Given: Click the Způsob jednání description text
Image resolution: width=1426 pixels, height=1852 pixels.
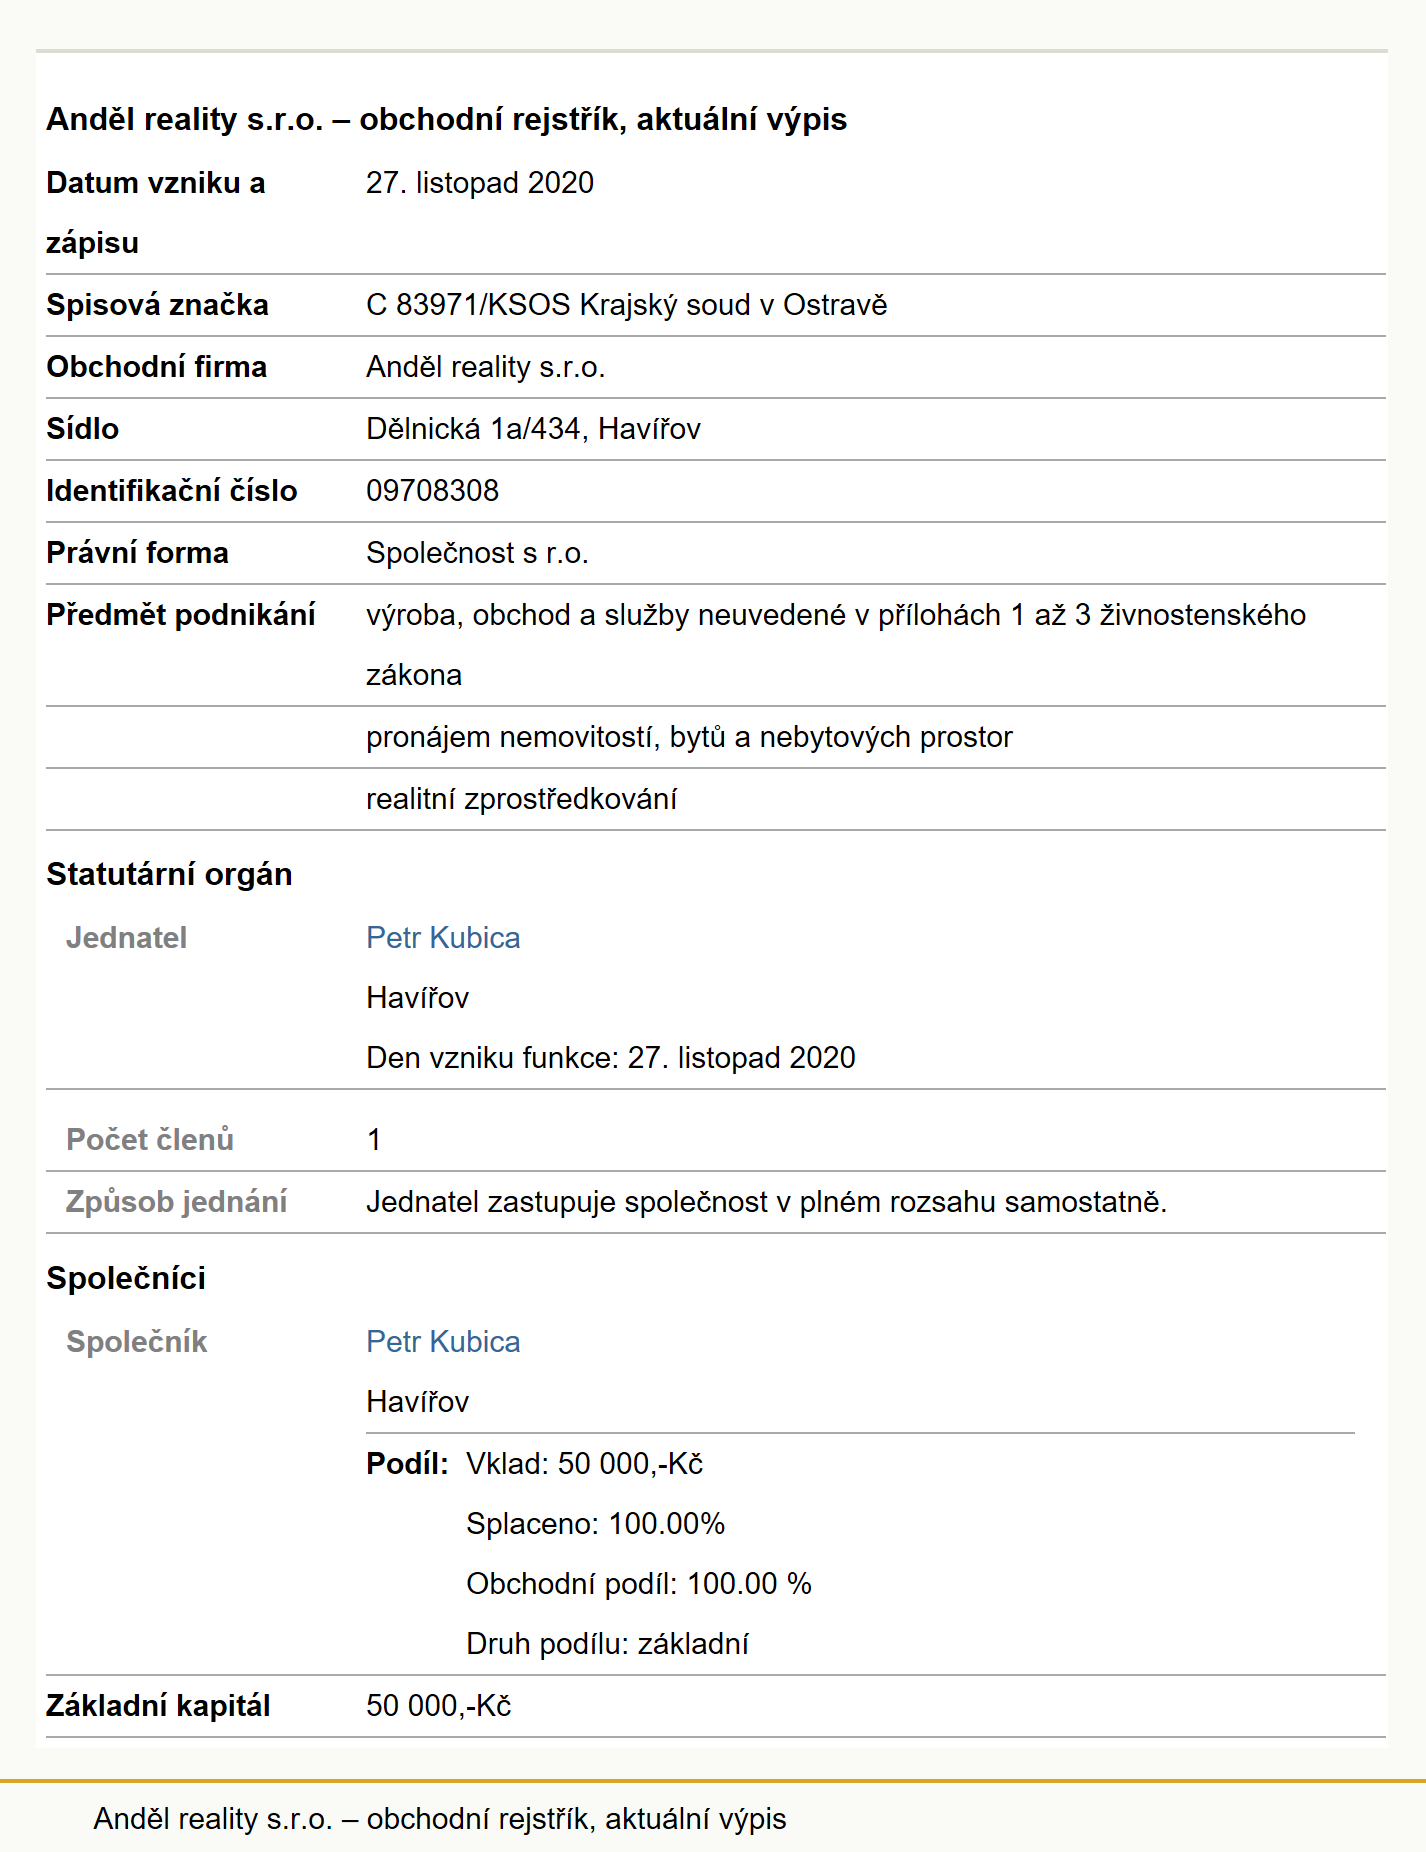Looking at the screenshot, I should pyautogui.click(x=766, y=1202).
